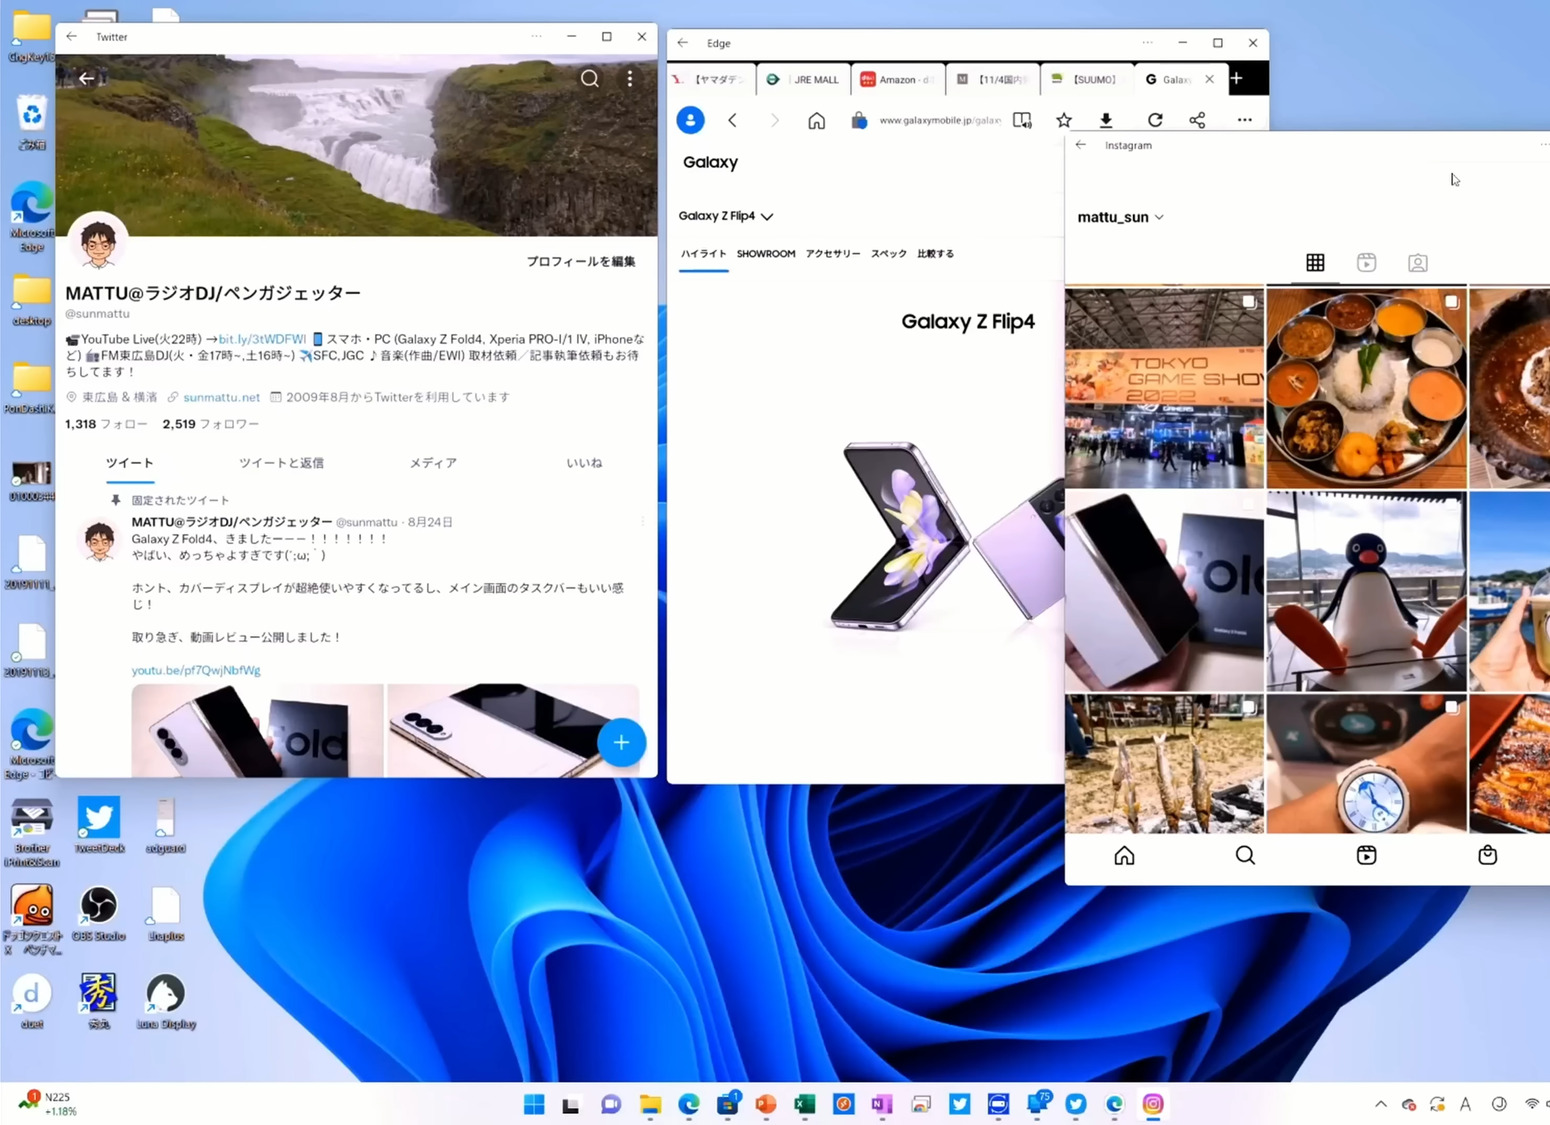Image resolution: width=1550 pixels, height=1125 pixels.
Task: Select the ツイート tab on Twitter
Action: pyautogui.click(x=130, y=463)
